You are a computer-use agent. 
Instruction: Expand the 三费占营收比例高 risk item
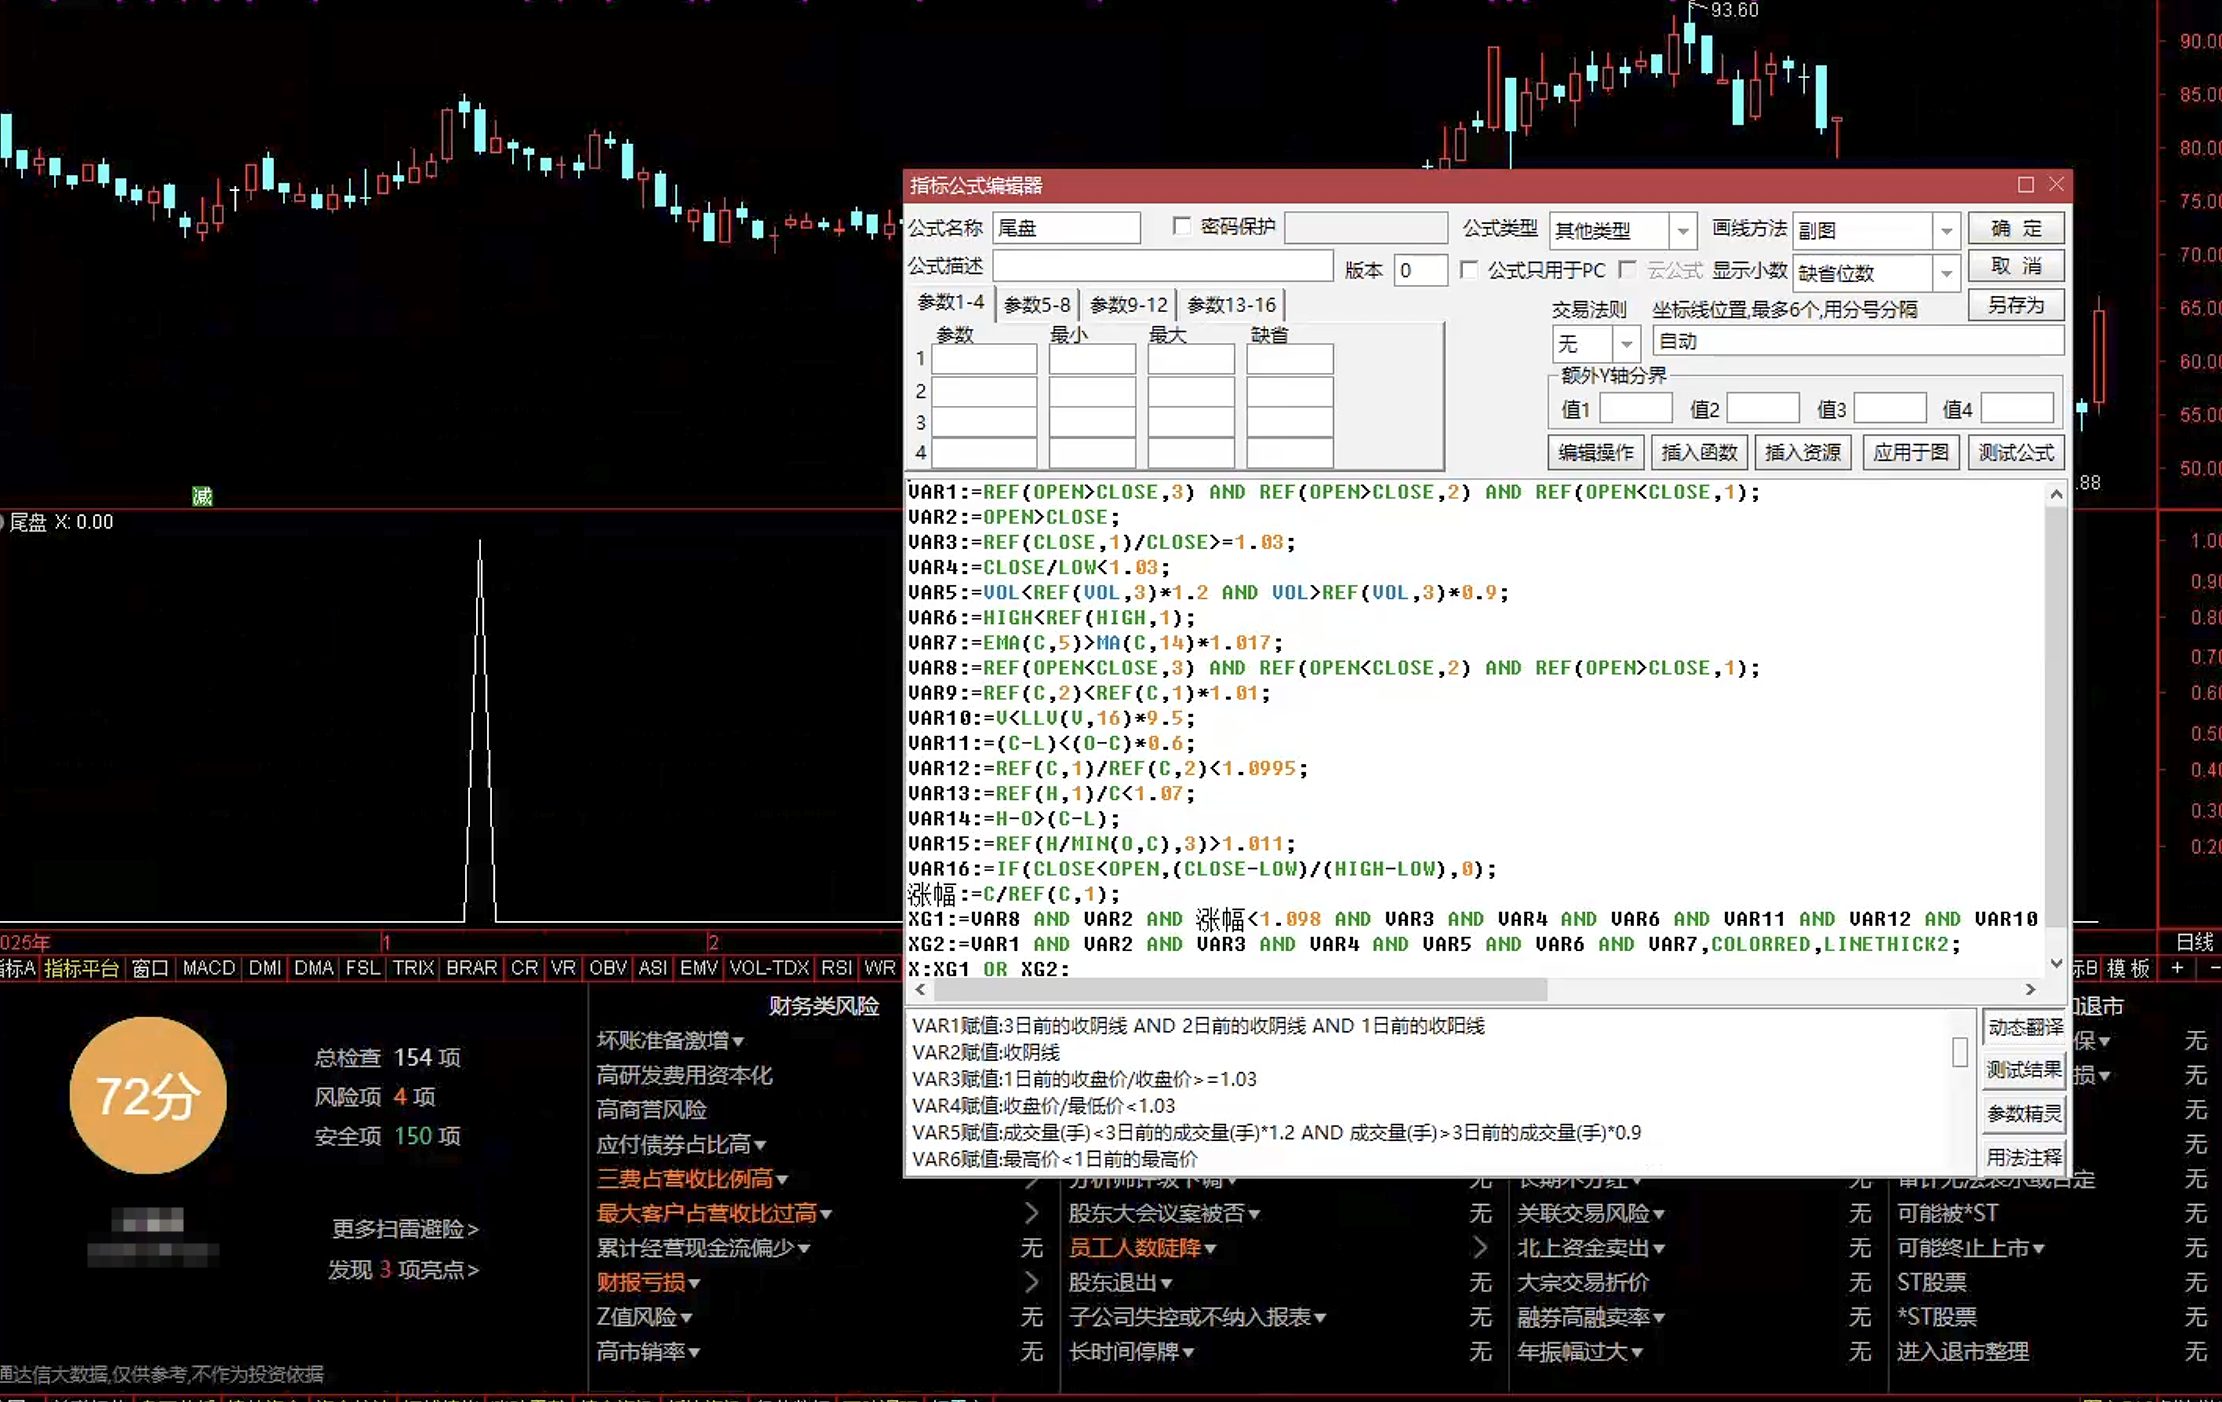pos(692,1179)
